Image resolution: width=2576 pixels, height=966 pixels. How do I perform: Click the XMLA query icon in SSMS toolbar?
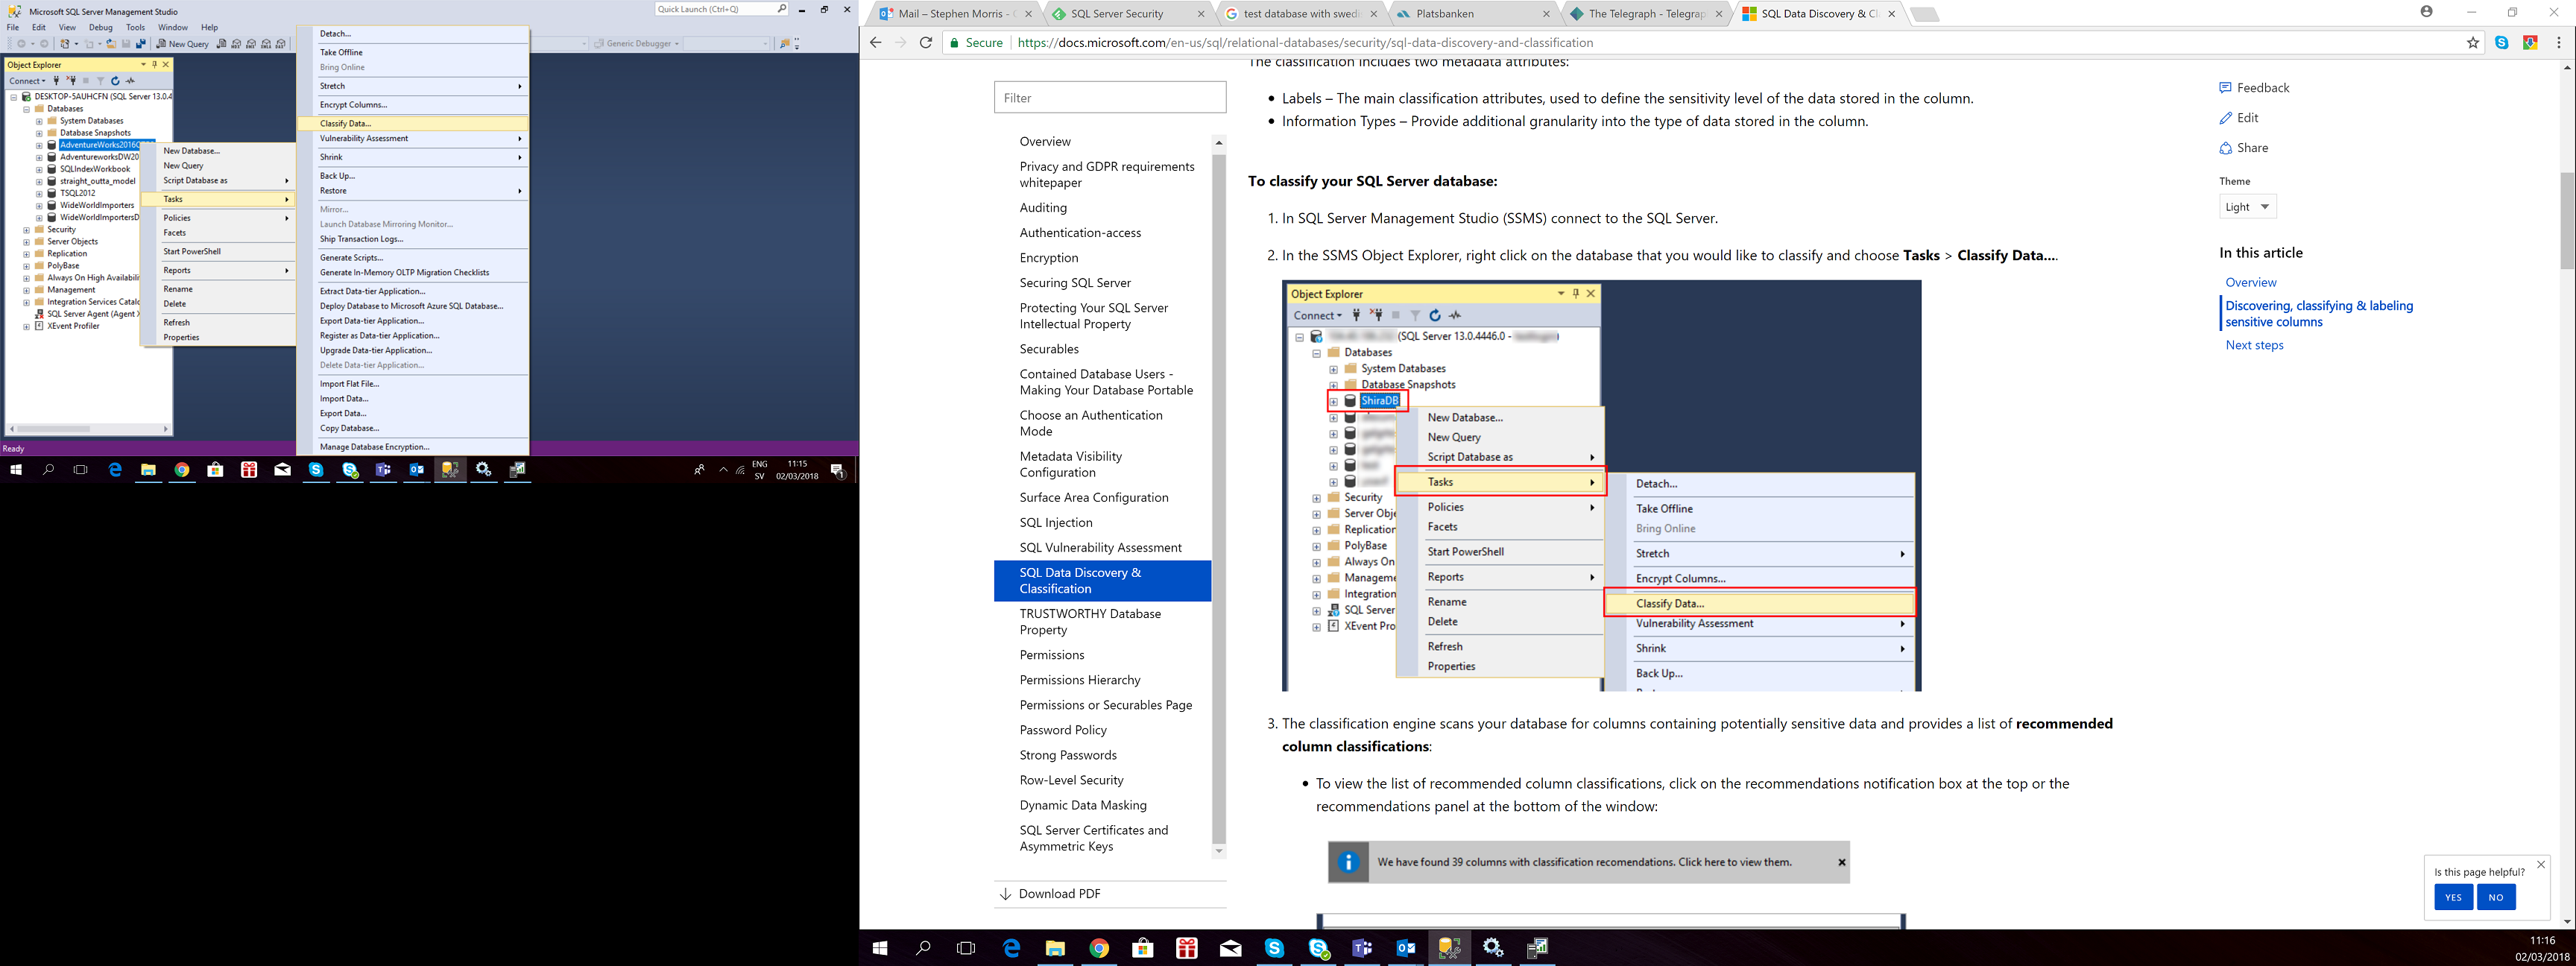[x=266, y=44]
